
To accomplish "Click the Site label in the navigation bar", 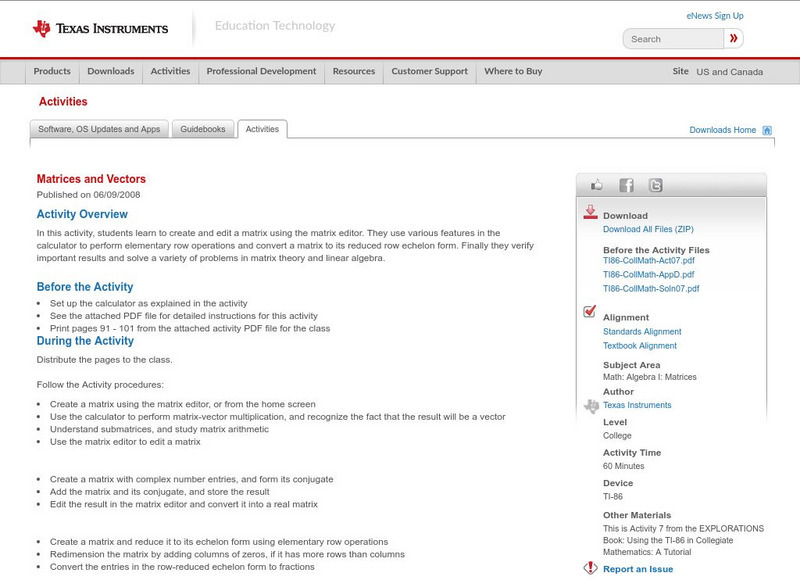I will pyautogui.click(x=680, y=71).
